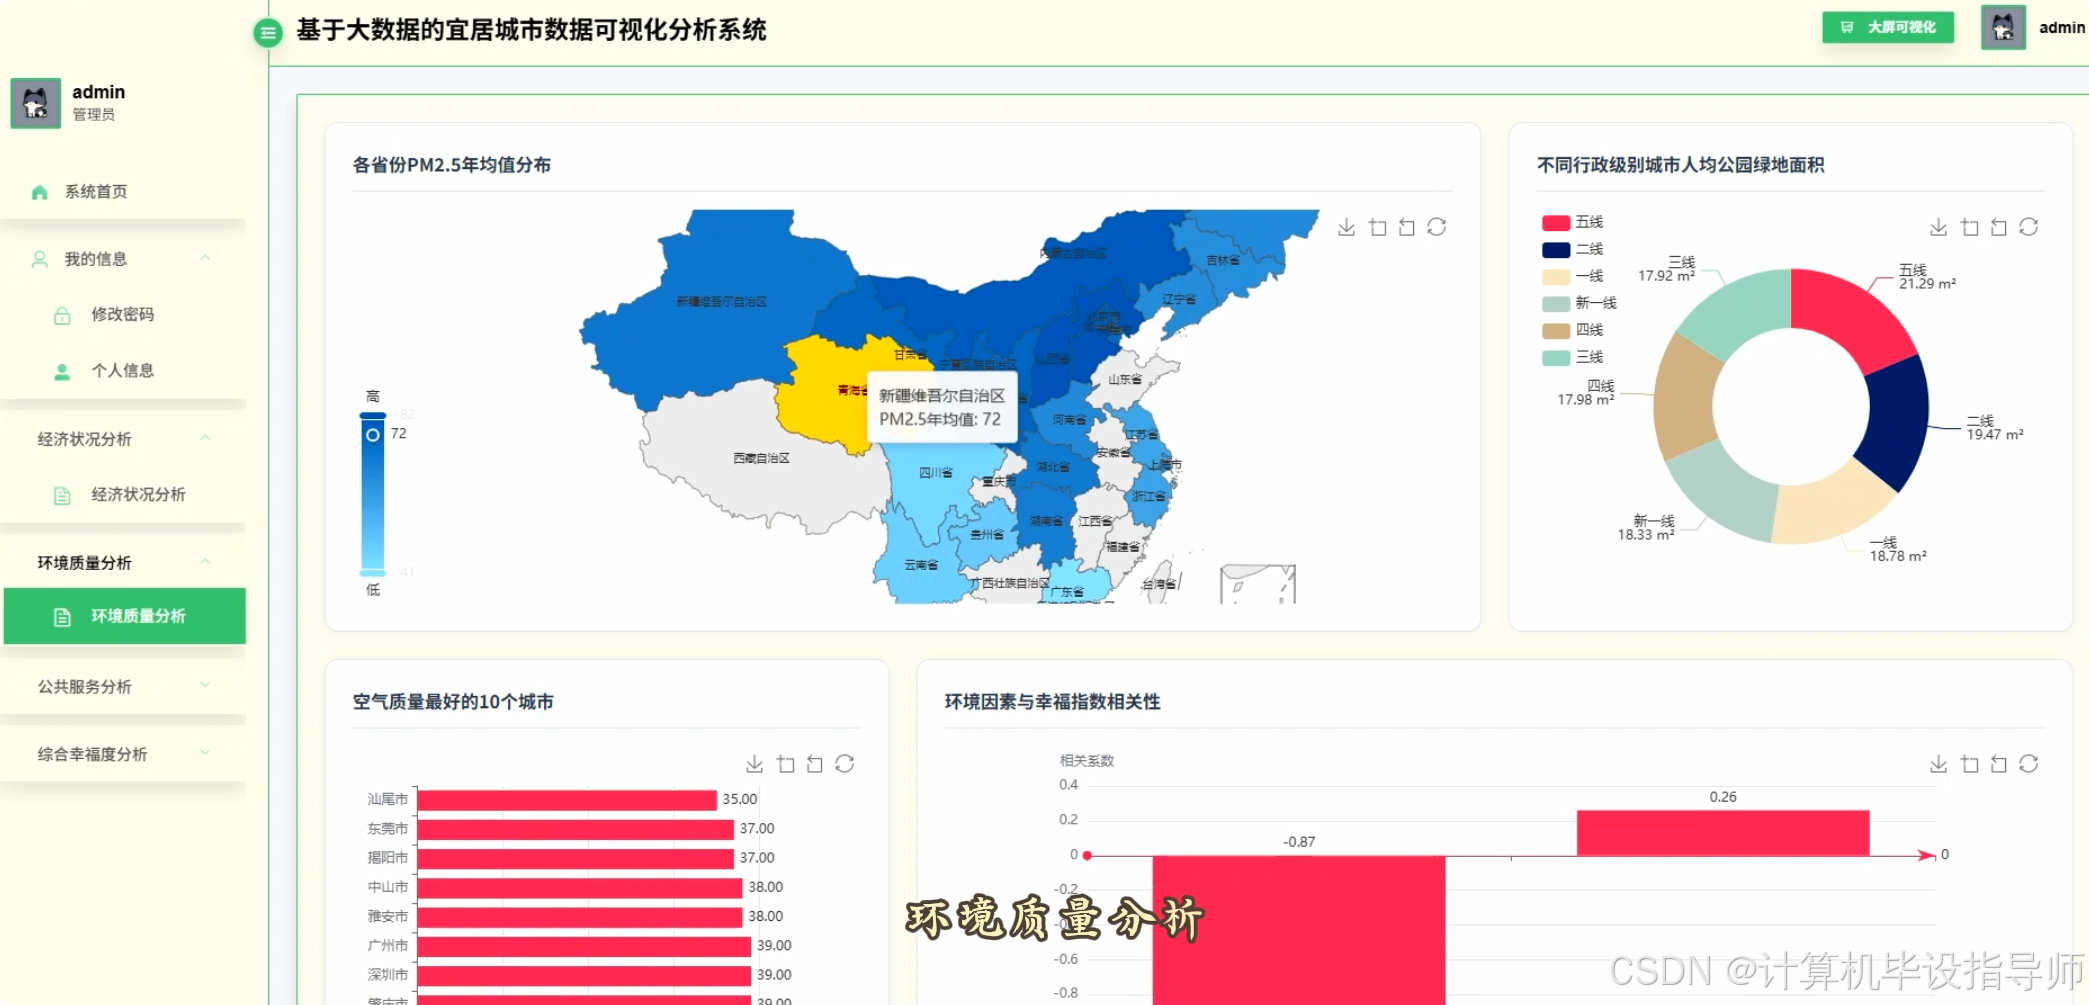Collapse the 环境质量分析 group chevron
Viewport: 2089px width, 1005px height.
pyautogui.click(x=205, y=562)
